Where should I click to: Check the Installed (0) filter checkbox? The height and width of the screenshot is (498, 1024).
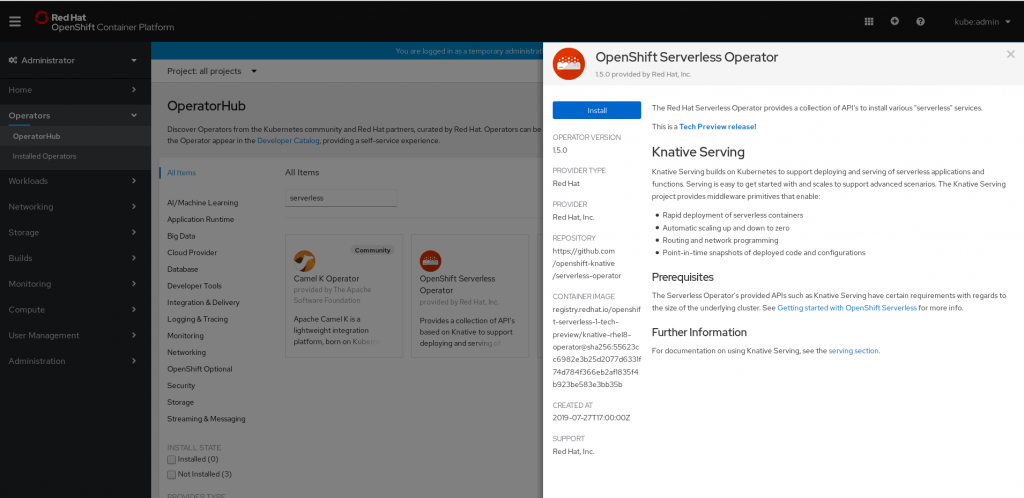pyautogui.click(x=171, y=459)
